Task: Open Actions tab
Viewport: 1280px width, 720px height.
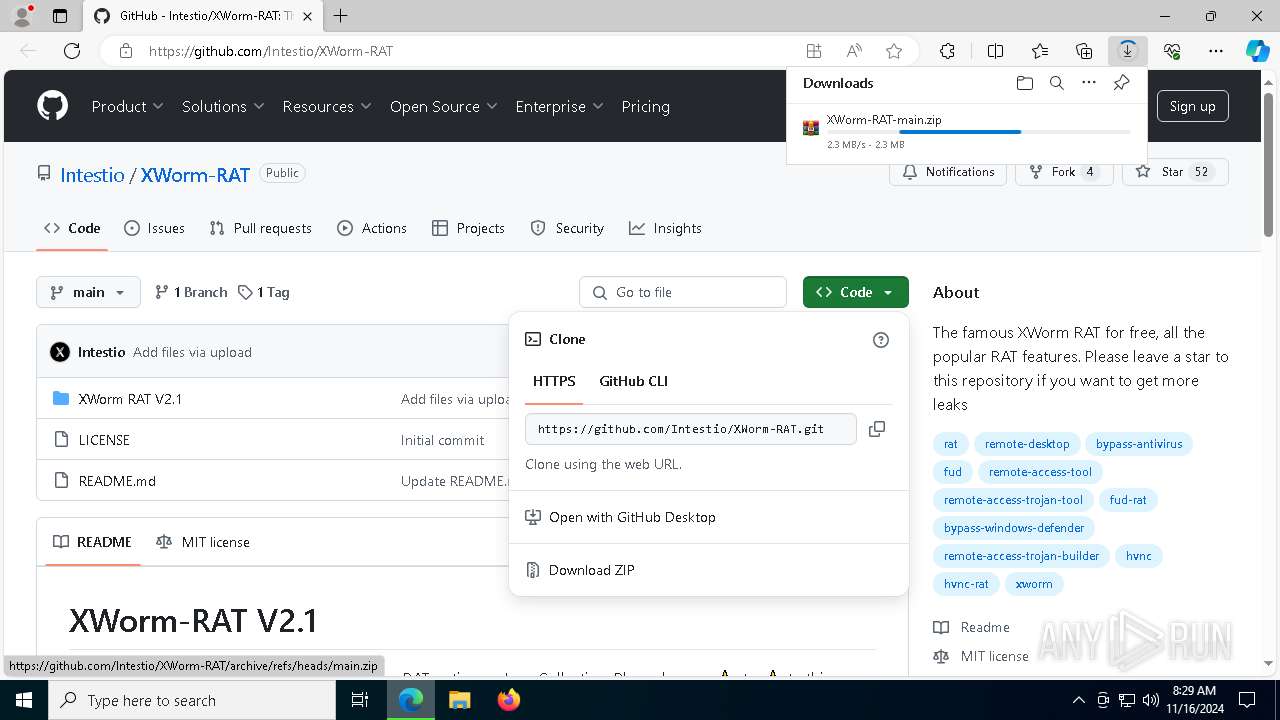Action: pyautogui.click(x=372, y=228)
